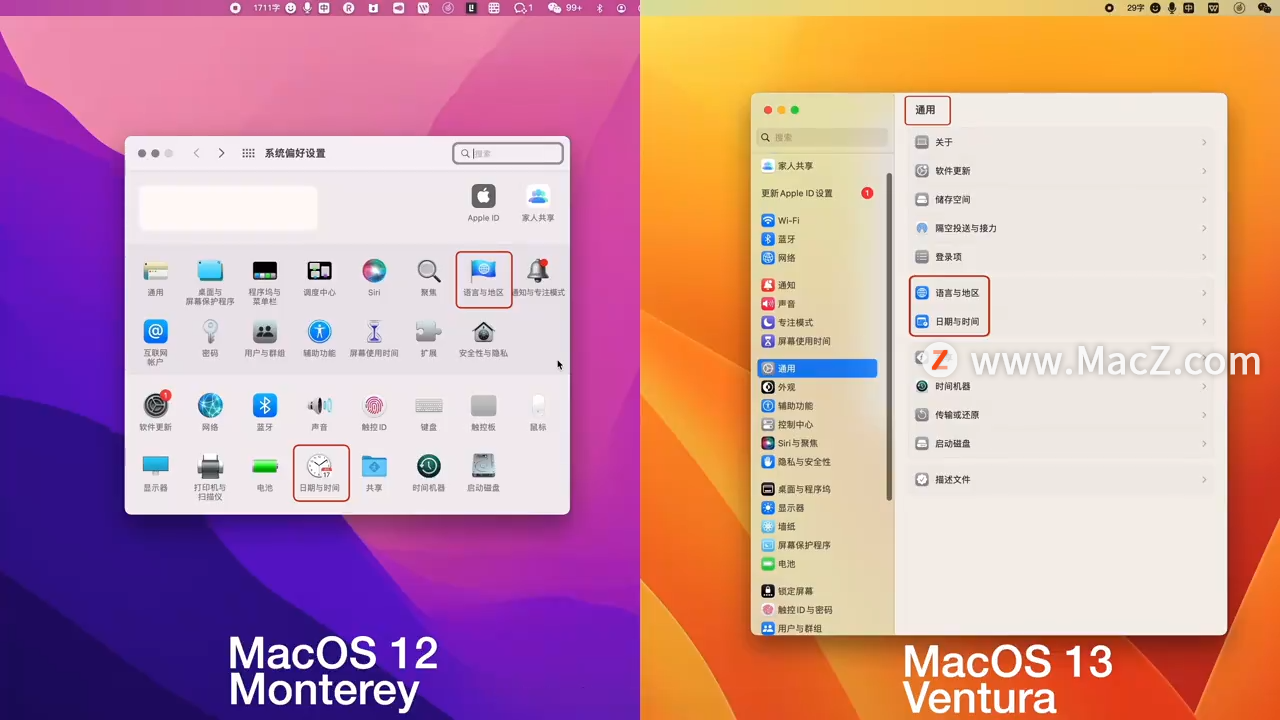Open 语言与地区 row in Ventura
Screen dimensions: 1280x720
click(x=1061, y=293)
